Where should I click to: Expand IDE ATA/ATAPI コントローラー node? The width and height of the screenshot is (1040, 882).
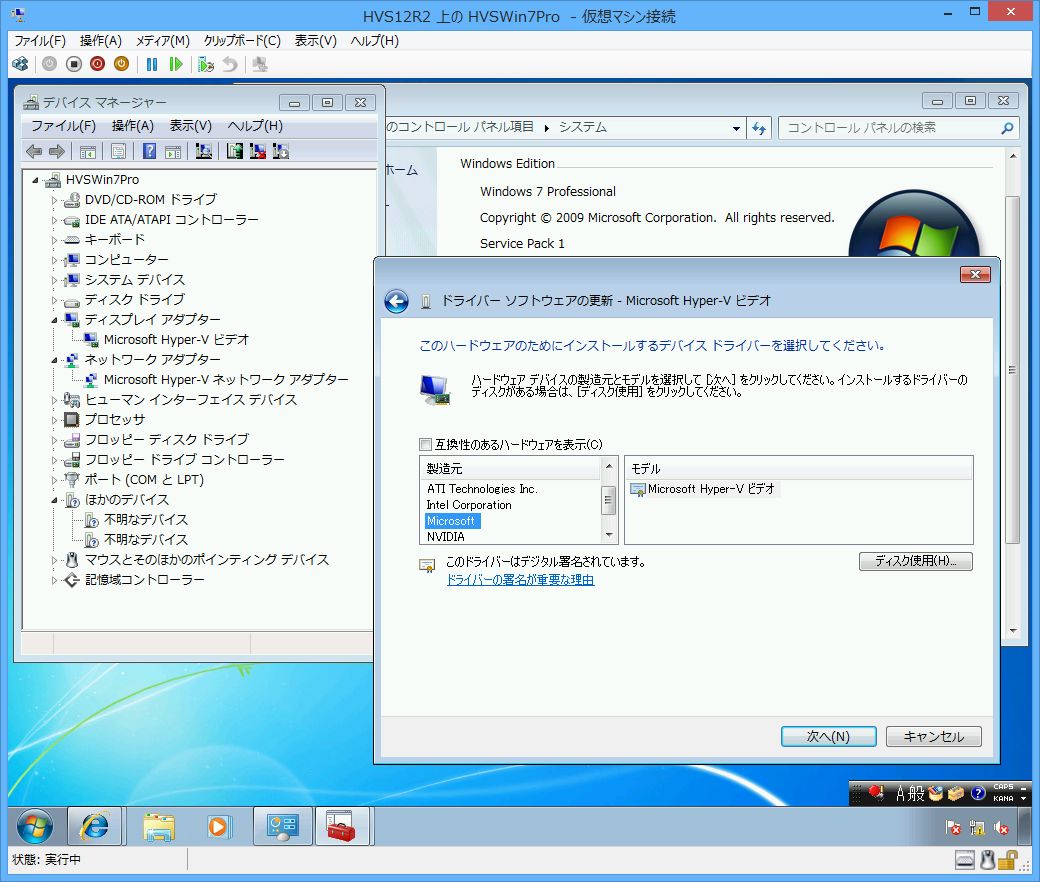54,220
